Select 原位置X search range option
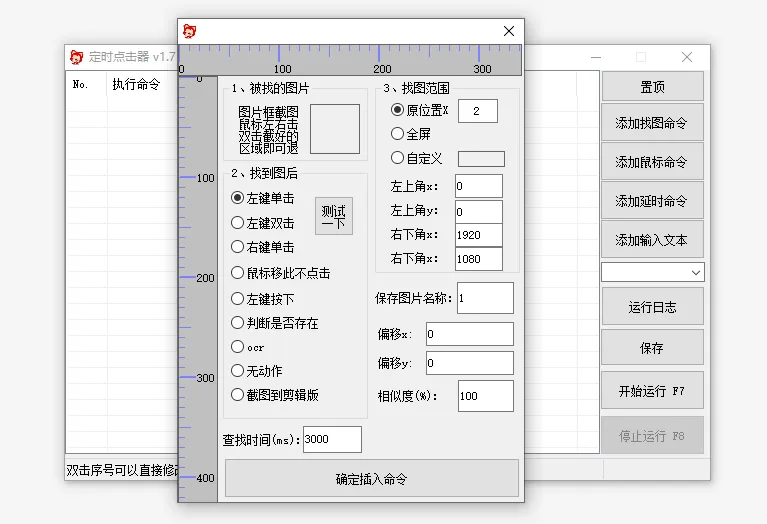This screenshot has height=524, width=767. tap(420, 110)
